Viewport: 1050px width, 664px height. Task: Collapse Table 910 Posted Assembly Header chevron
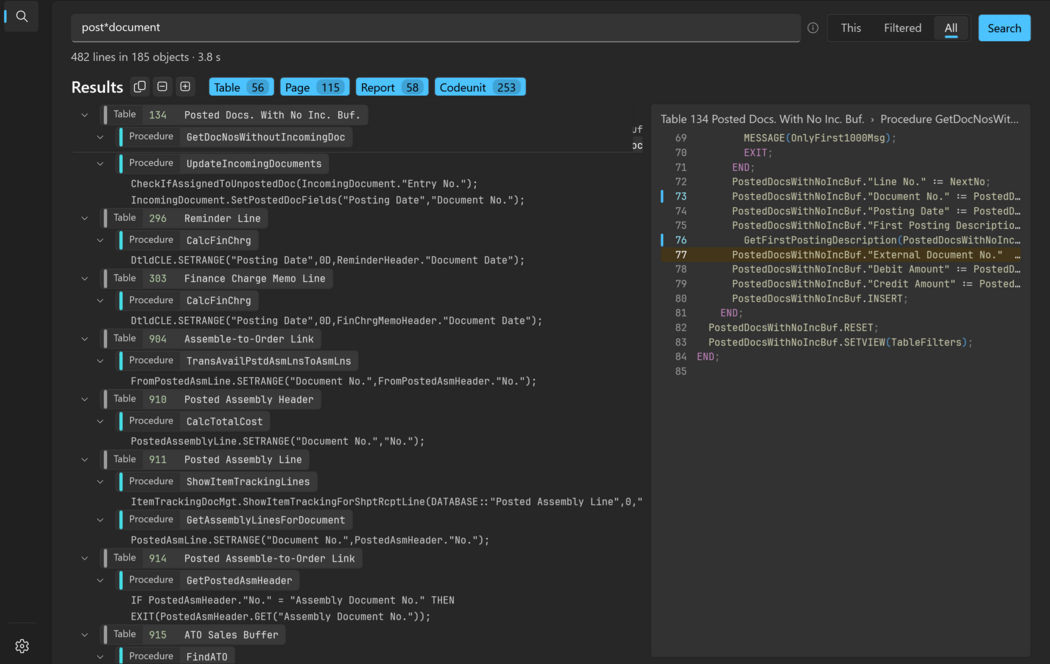[x=84, y=400]
